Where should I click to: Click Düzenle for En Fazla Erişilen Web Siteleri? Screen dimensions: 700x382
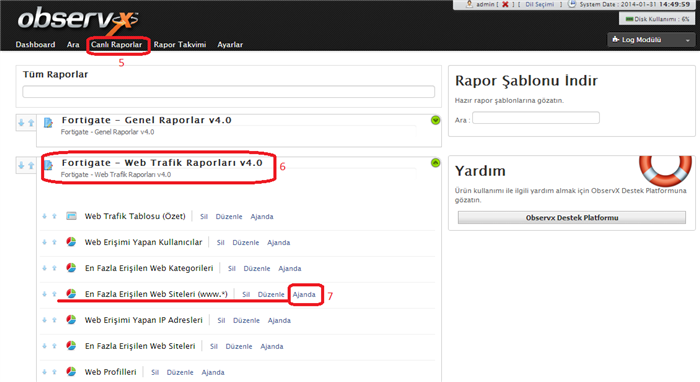[239, 346]
